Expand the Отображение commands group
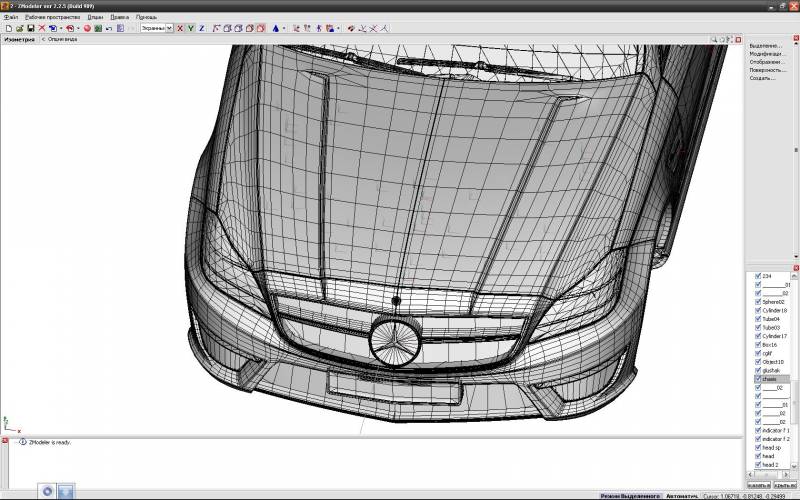 coord(767,62)
